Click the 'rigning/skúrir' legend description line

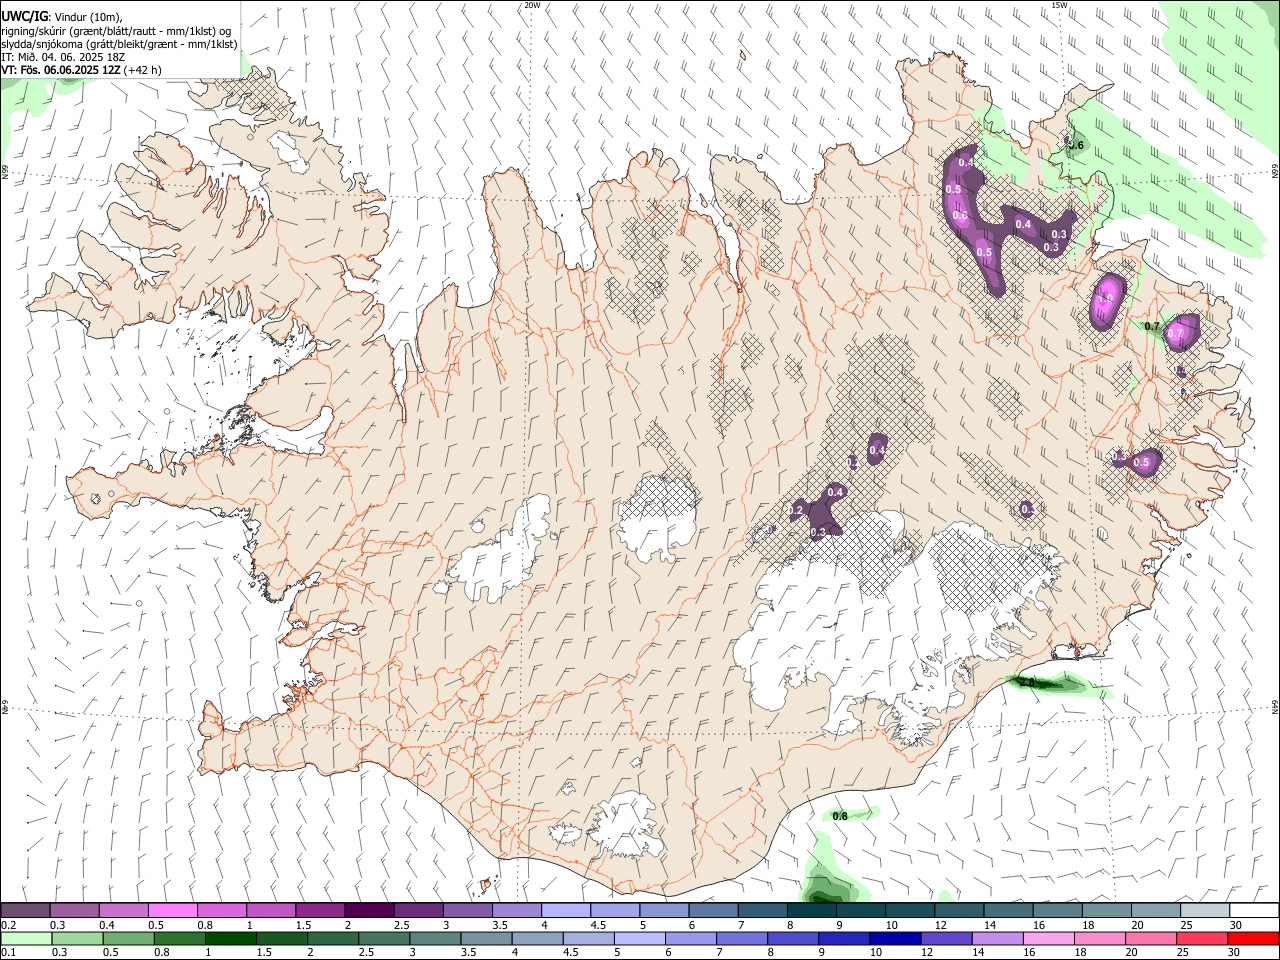click(x=116, y=30)
